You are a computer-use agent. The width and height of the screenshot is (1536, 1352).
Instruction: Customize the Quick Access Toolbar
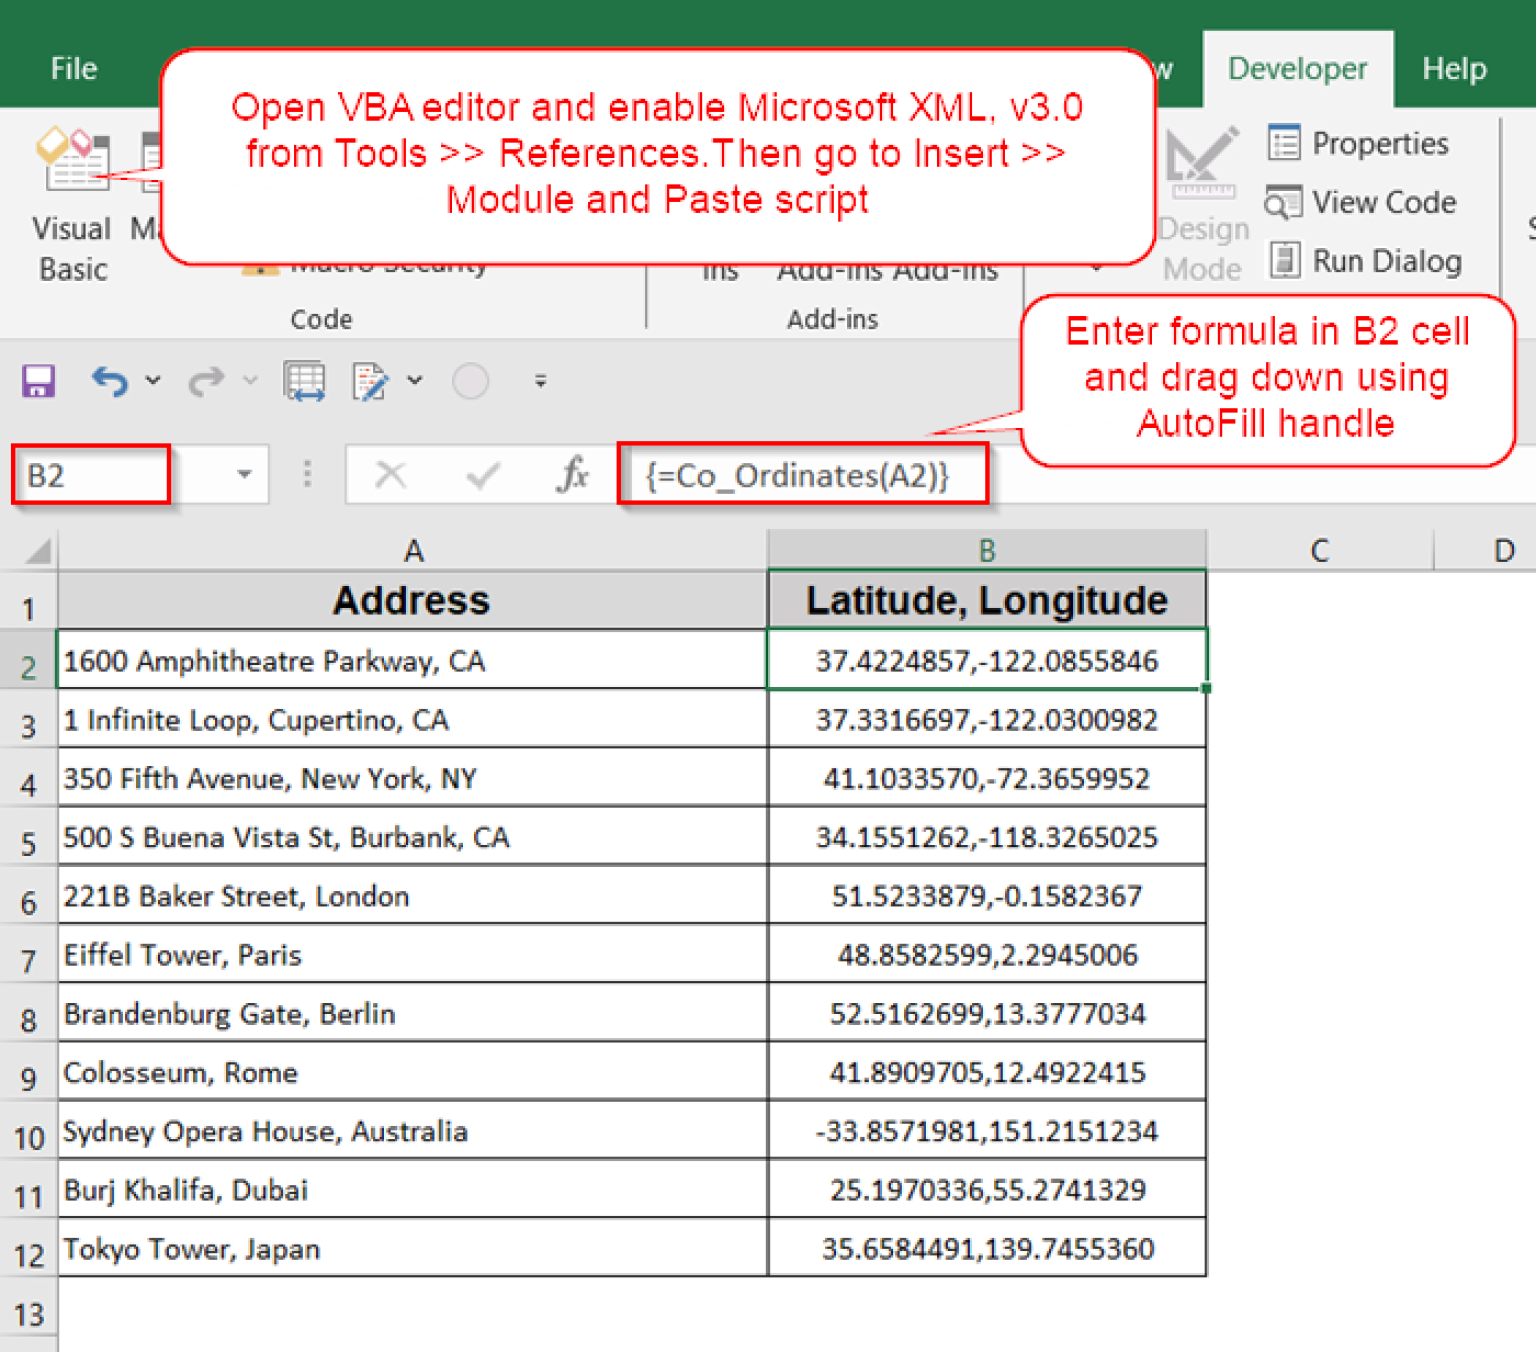tap(540, 381)
